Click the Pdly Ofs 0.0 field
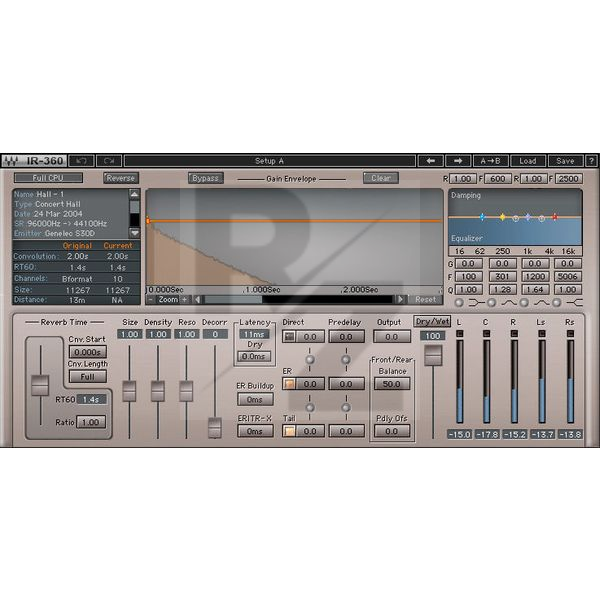The width and height of the screenshot is (600, 600). [x=392, y=431]
